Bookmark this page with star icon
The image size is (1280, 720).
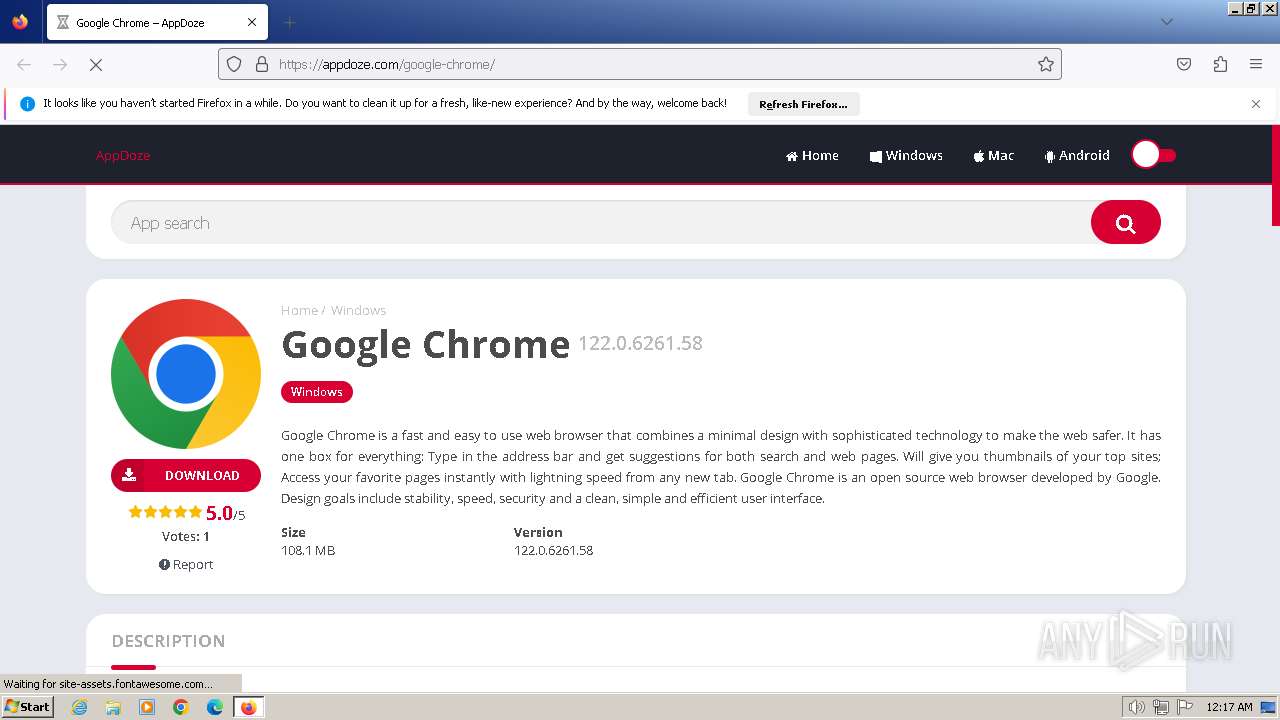(1046, 64)
